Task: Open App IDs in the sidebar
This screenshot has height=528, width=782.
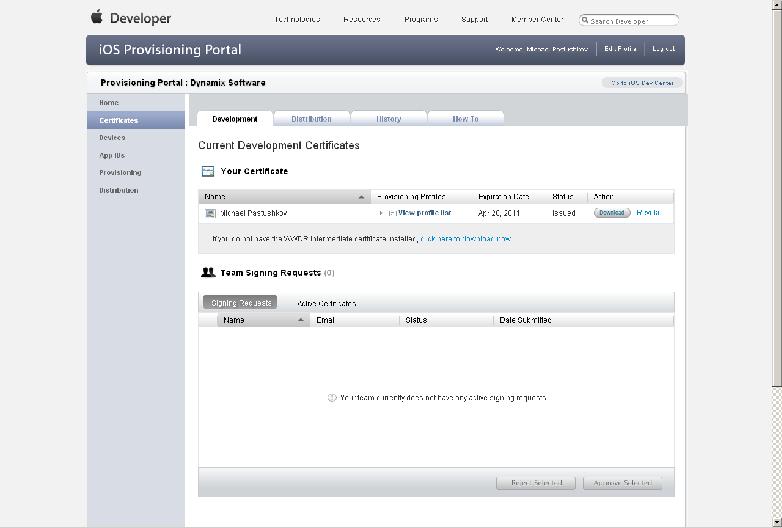Action: [x=112, y=156]
